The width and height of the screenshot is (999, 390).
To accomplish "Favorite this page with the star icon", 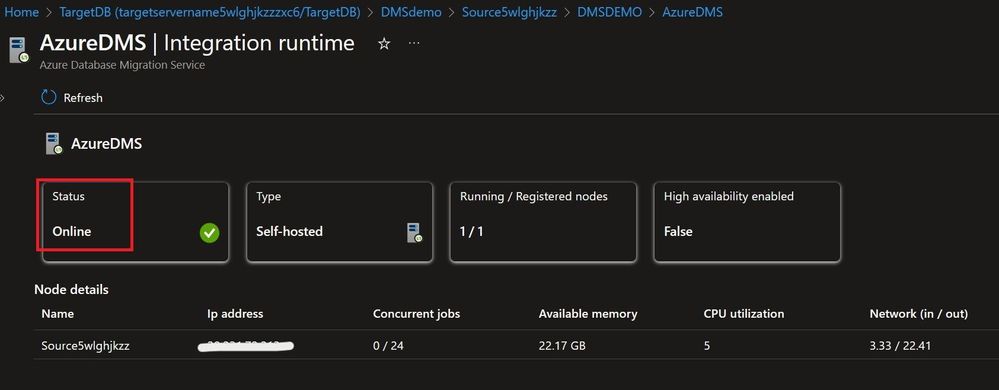I will pyautogui.click(x=384, y=44).
